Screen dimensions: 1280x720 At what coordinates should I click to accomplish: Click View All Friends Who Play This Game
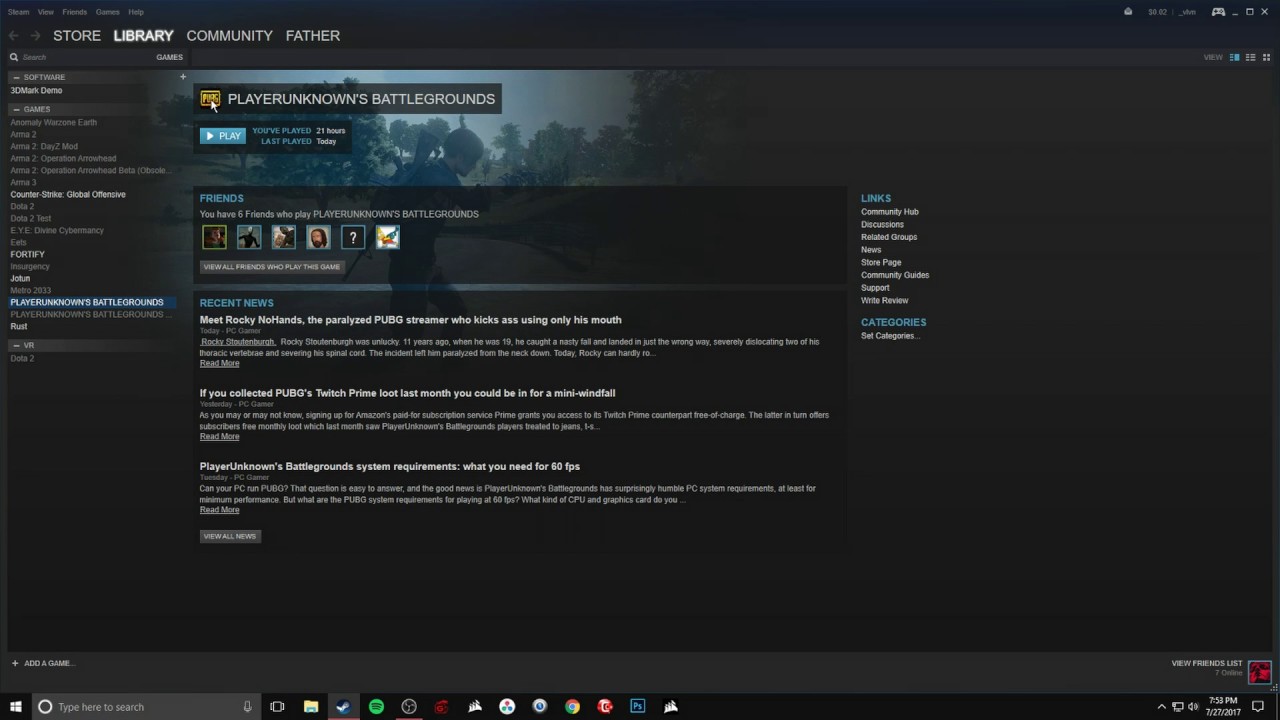[272, 267]
